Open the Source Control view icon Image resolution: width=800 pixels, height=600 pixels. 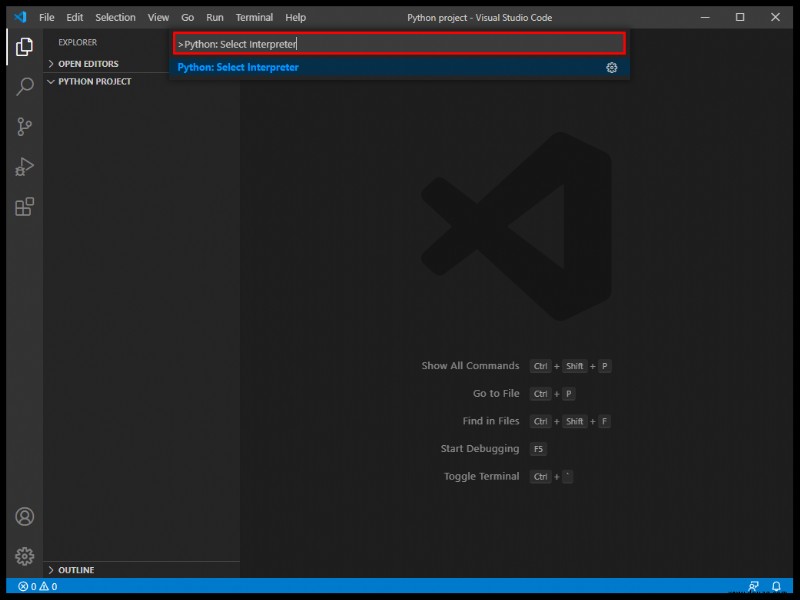pyautogui.click(x=24, y=127)
